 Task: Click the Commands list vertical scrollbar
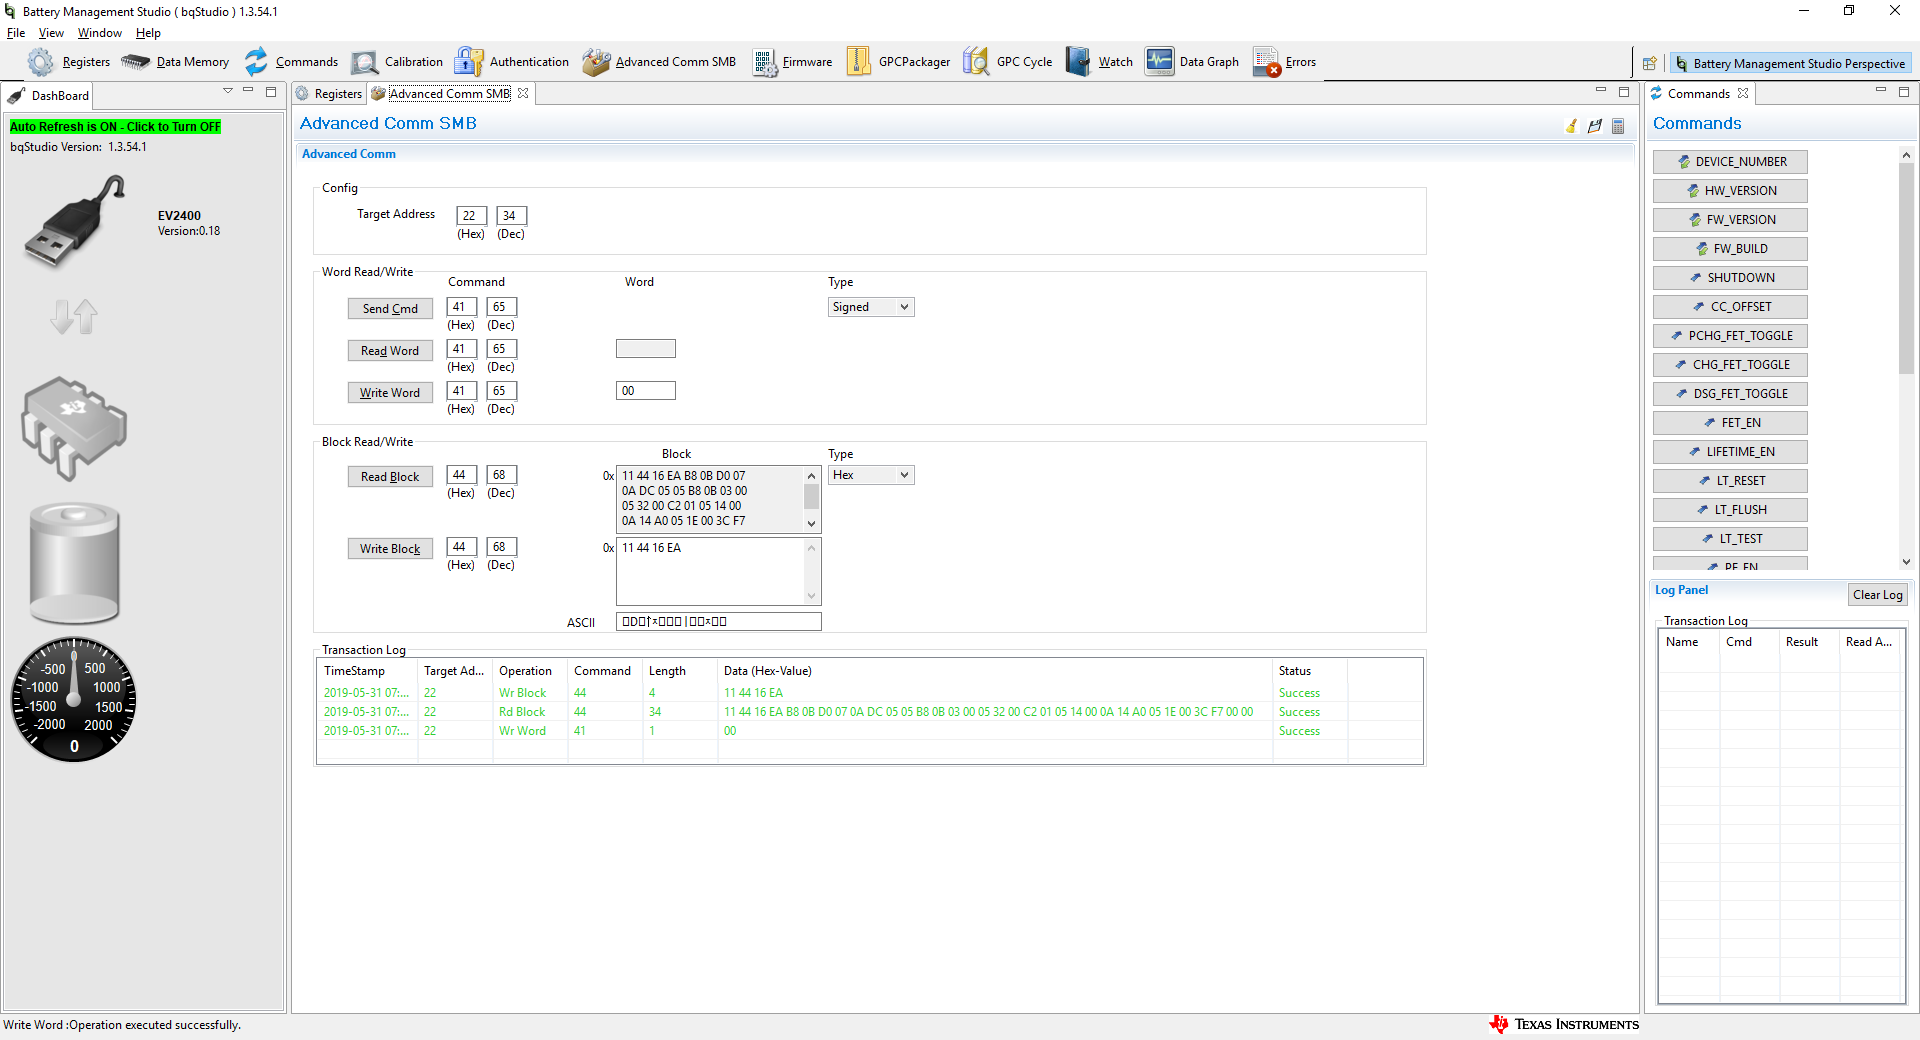tap(1906, 270)
